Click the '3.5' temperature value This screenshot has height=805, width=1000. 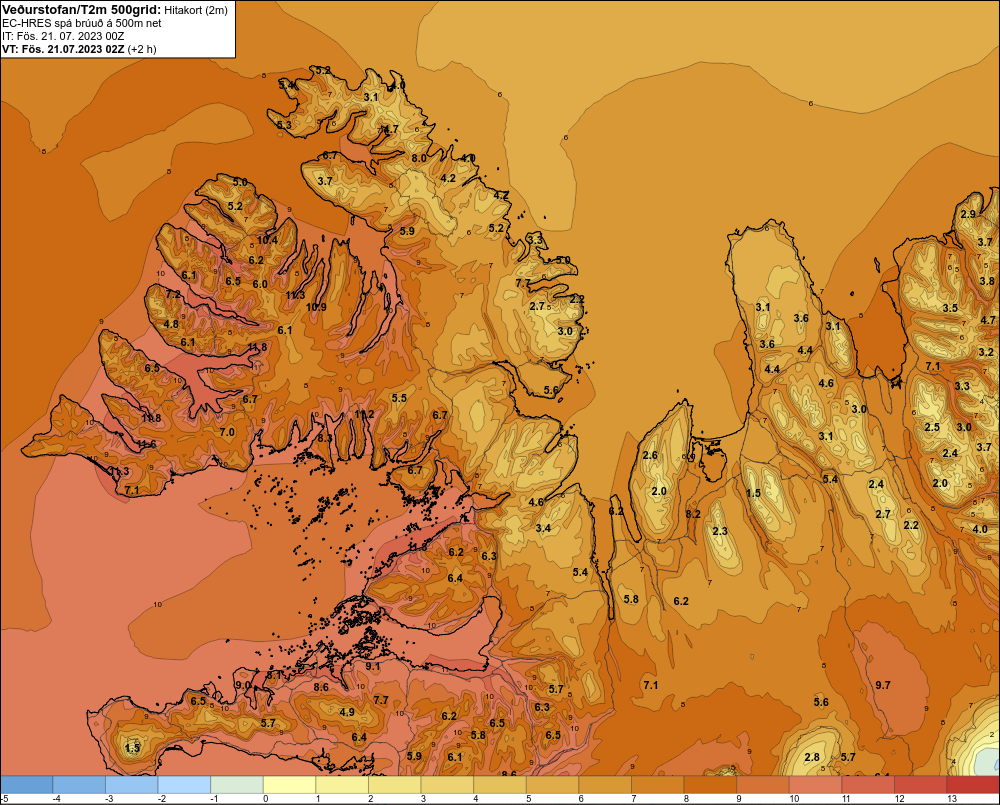(x=950, y=308)
